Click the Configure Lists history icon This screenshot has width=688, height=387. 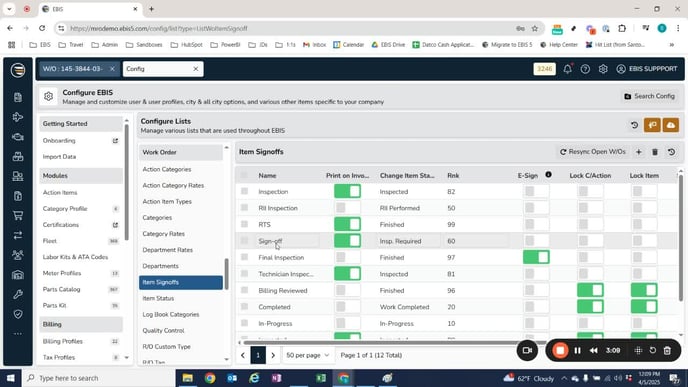634,125
